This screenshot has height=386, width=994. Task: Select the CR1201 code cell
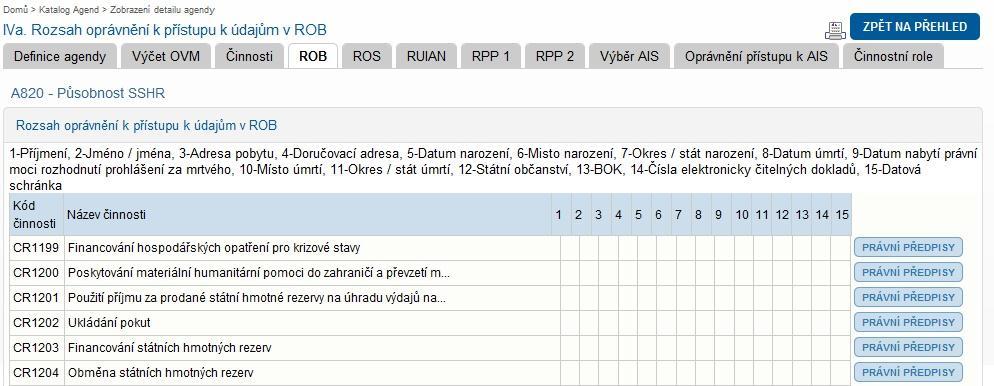(36, 298)
